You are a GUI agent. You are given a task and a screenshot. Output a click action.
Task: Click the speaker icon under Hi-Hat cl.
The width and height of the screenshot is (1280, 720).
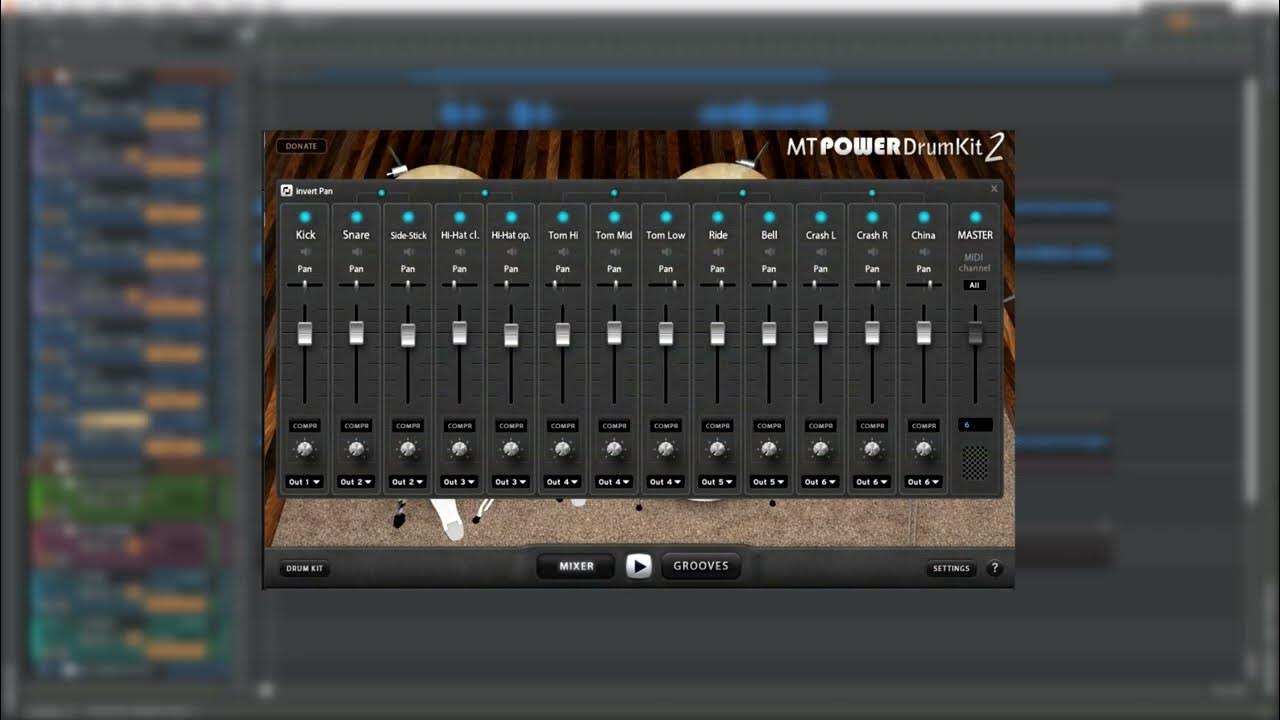click(x=459, y=252)
